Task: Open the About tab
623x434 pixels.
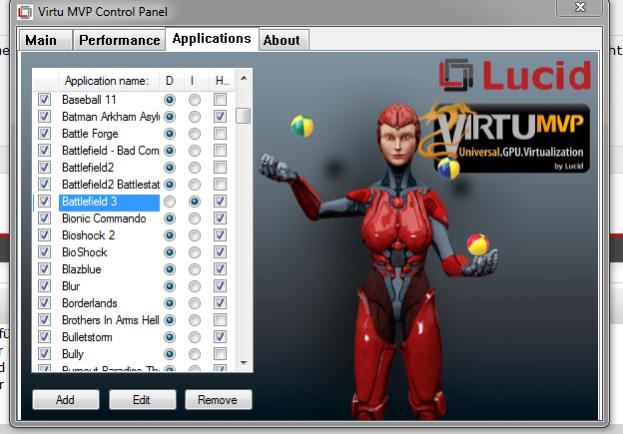Action: pyautogui.click(x=284, y=40)
